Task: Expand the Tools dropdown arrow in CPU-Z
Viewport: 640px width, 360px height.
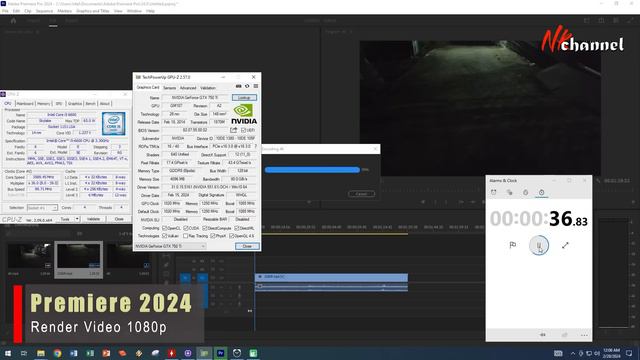Action: point(77,219)
